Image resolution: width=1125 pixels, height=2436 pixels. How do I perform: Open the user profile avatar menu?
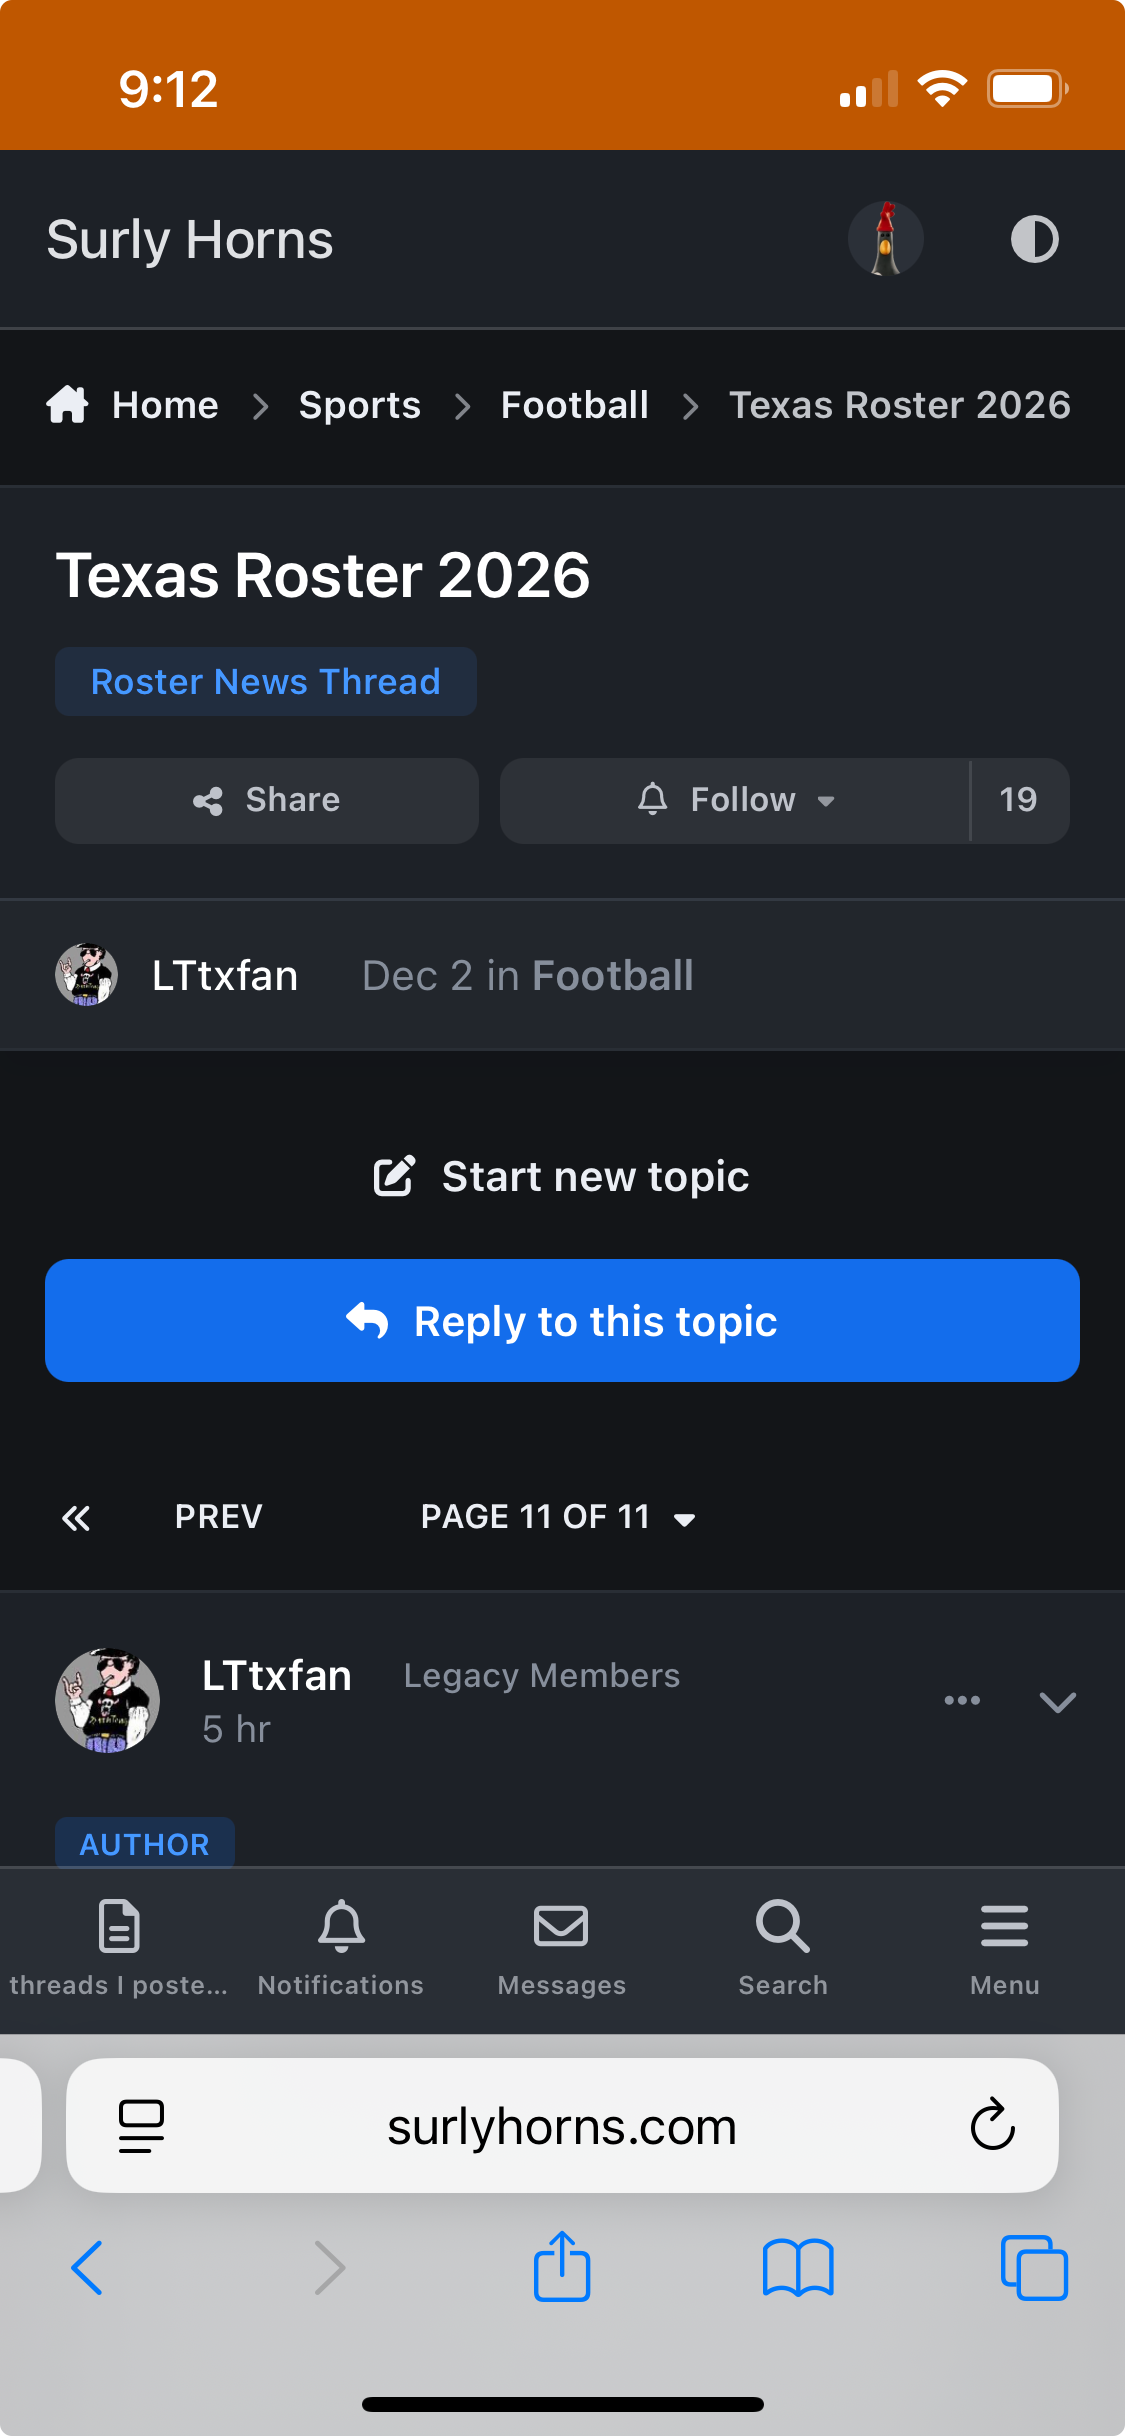[885, 240]
